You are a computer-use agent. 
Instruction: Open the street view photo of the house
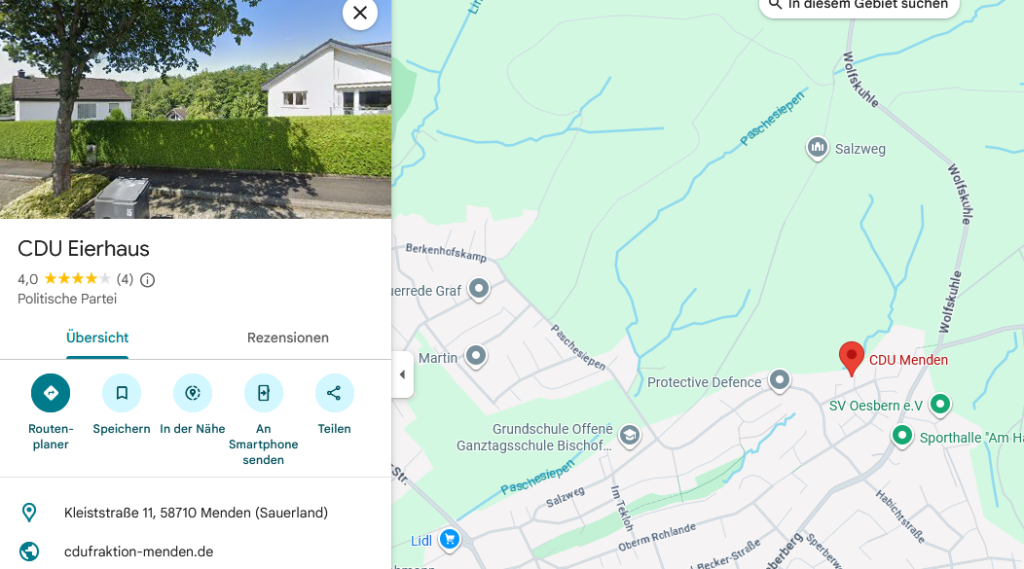pyautogui.click(x=195, y=109)
